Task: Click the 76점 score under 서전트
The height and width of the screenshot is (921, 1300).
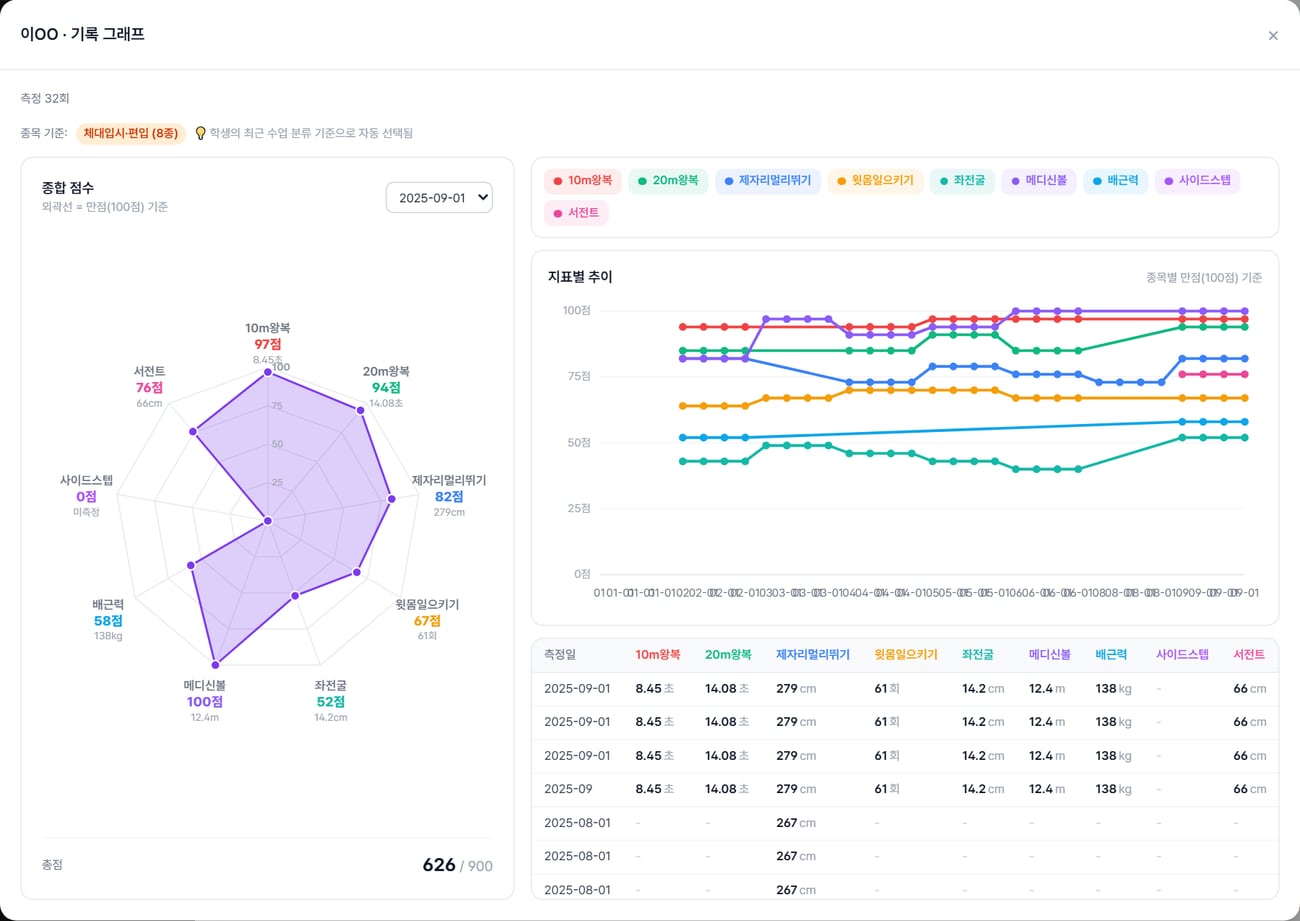Action: [149, 387]
